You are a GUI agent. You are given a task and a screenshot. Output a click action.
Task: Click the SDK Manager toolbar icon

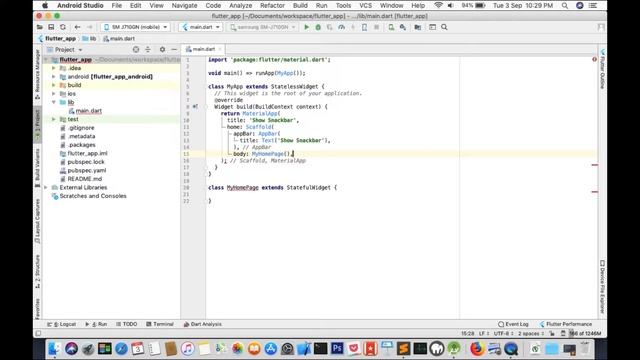pyautogui.click(x=403, y=27)
